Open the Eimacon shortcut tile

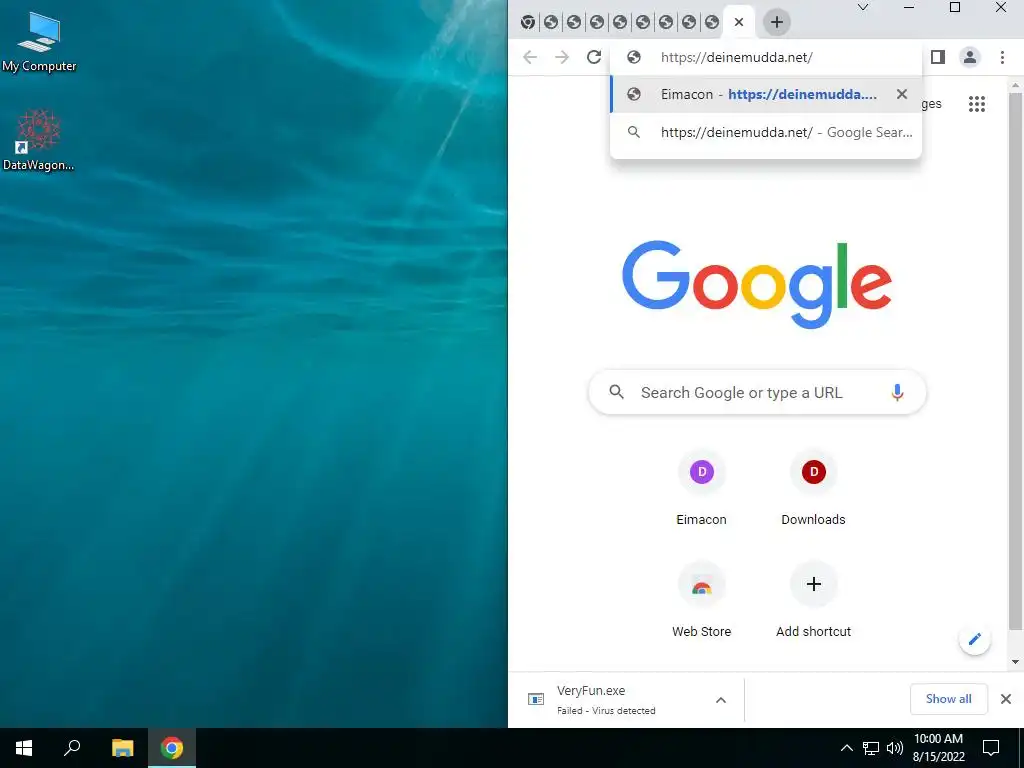(x=701, y=488)
